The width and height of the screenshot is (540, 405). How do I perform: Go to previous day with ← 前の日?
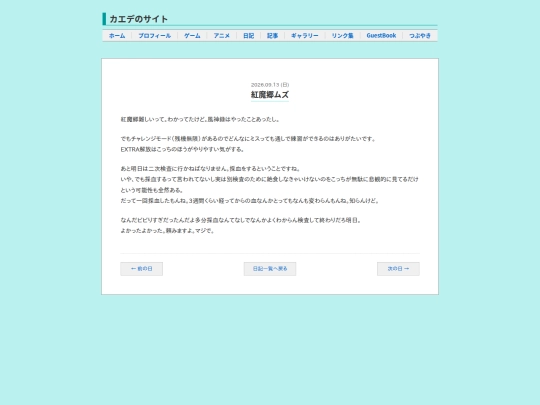click(142, 269)
